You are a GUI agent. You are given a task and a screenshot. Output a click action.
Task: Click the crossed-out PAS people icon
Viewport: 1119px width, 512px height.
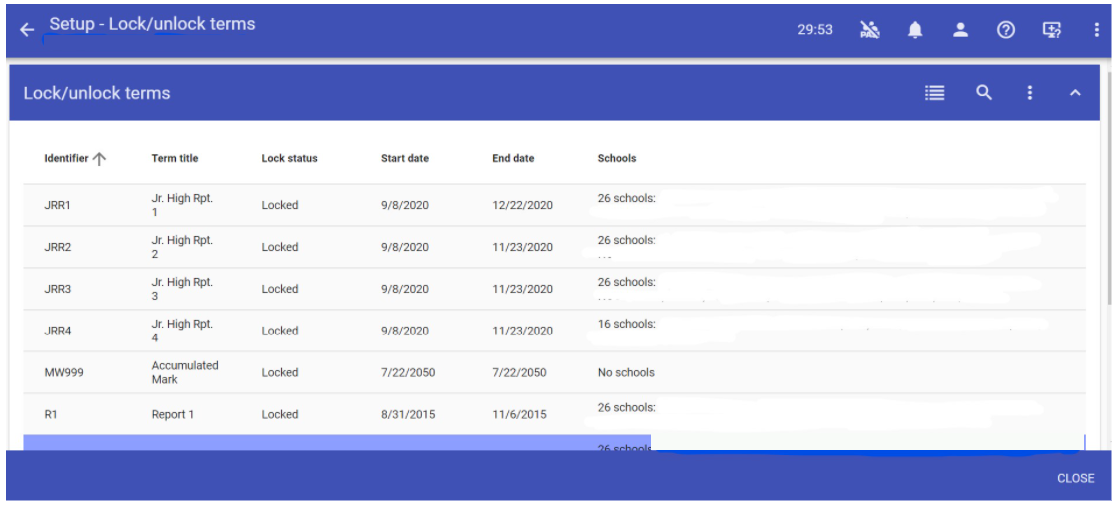[869, 30]
